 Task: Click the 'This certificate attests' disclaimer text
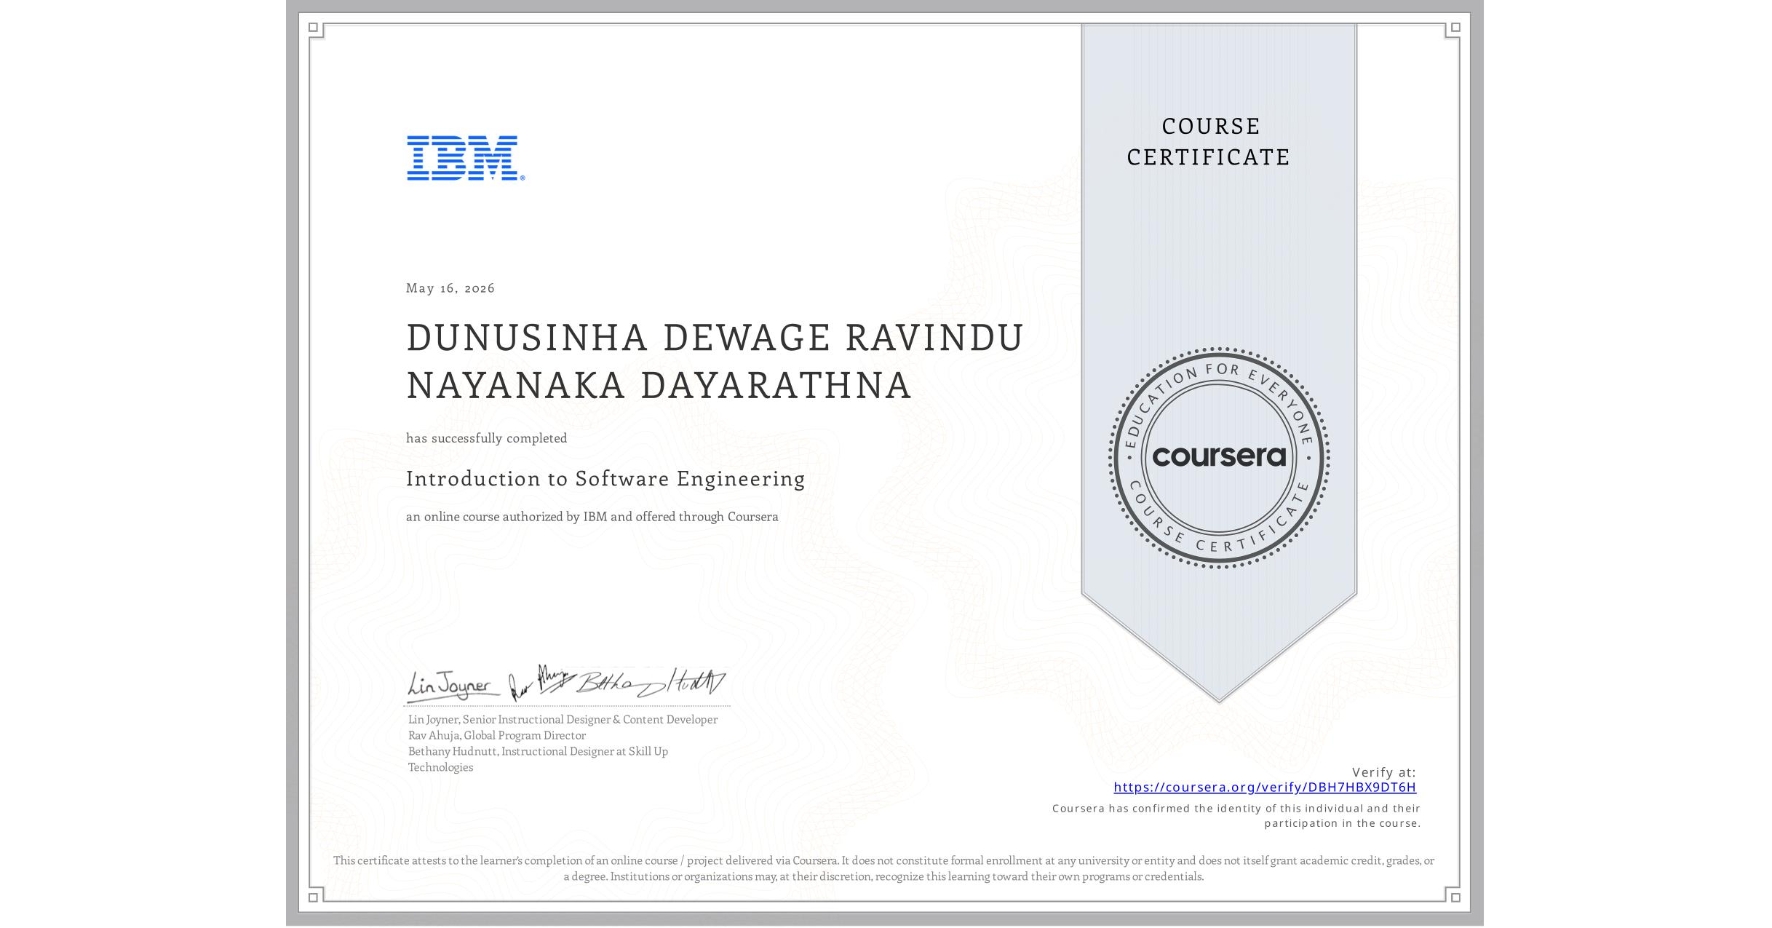click(x=884, y=869)
